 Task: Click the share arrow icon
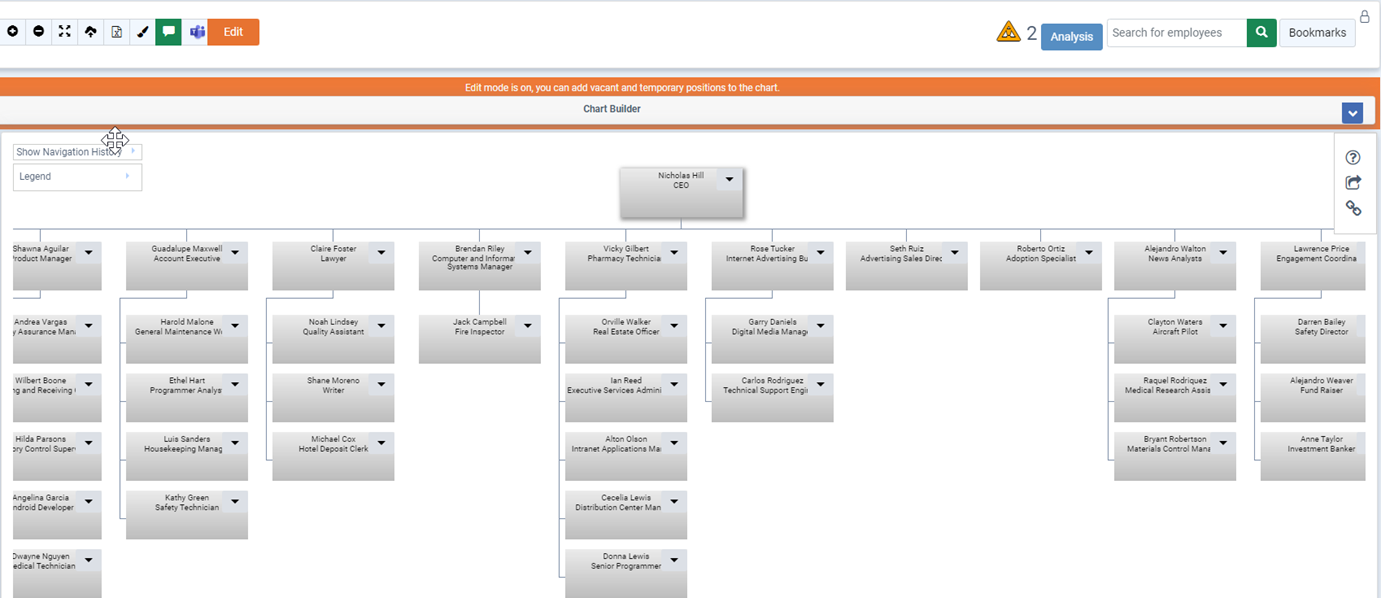pyautogui.click(x=1353, y=183)
